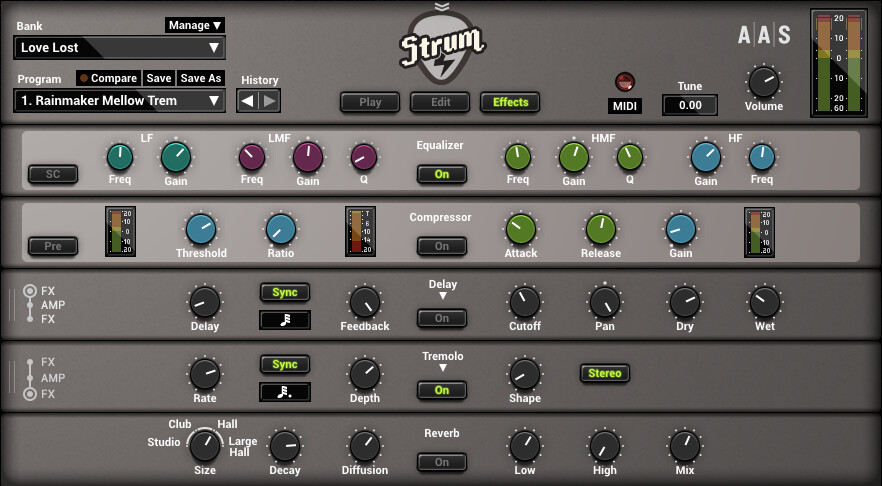This screenshot has height=486, width=882.
Task: Click the Save As button
Action: pos(201,78)
